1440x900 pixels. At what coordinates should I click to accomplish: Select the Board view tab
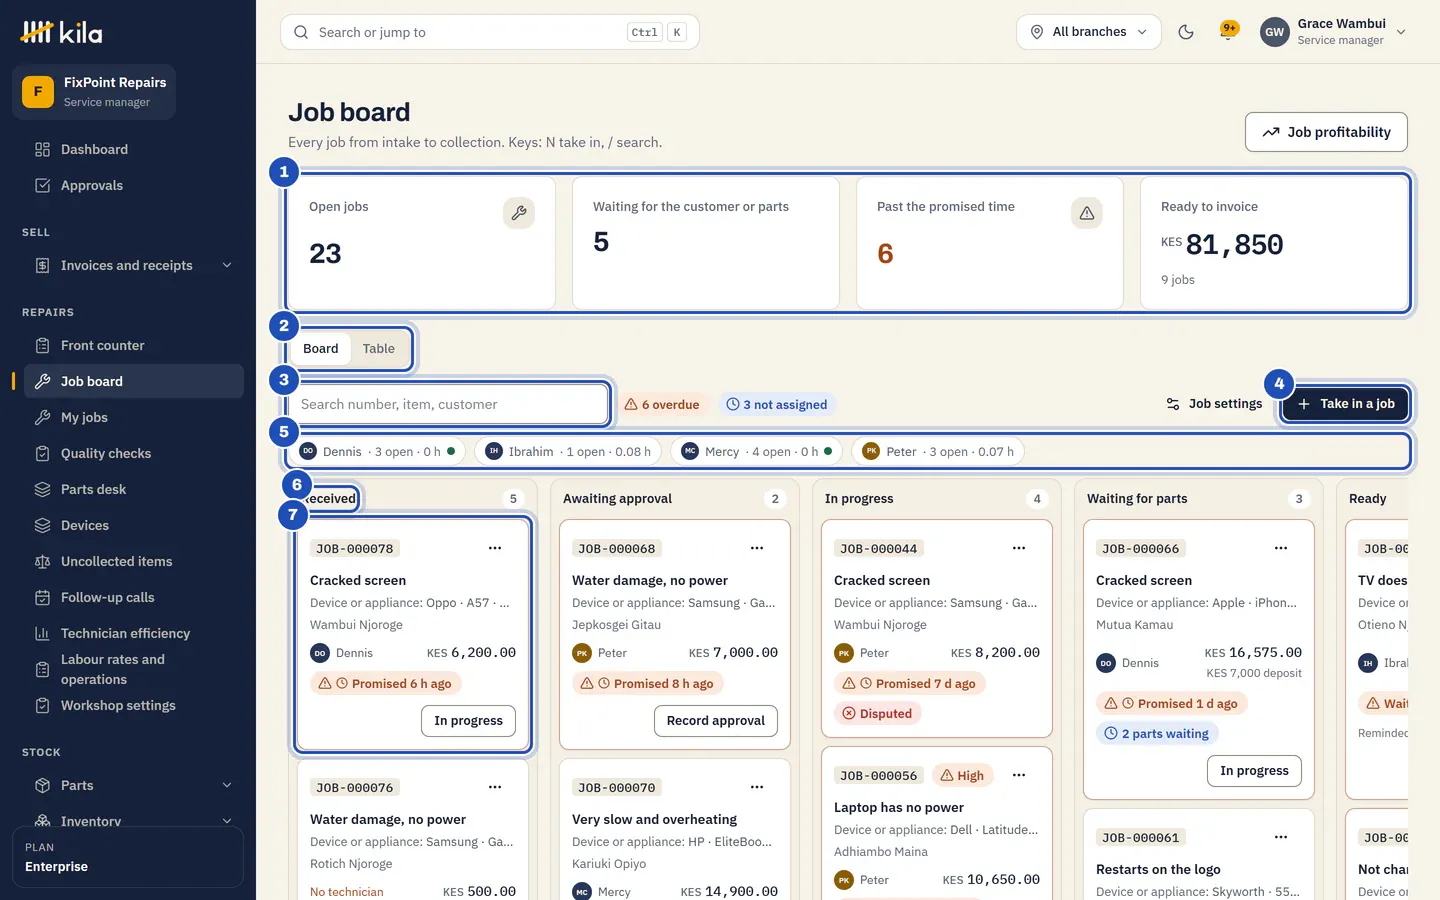click(321, 349)
